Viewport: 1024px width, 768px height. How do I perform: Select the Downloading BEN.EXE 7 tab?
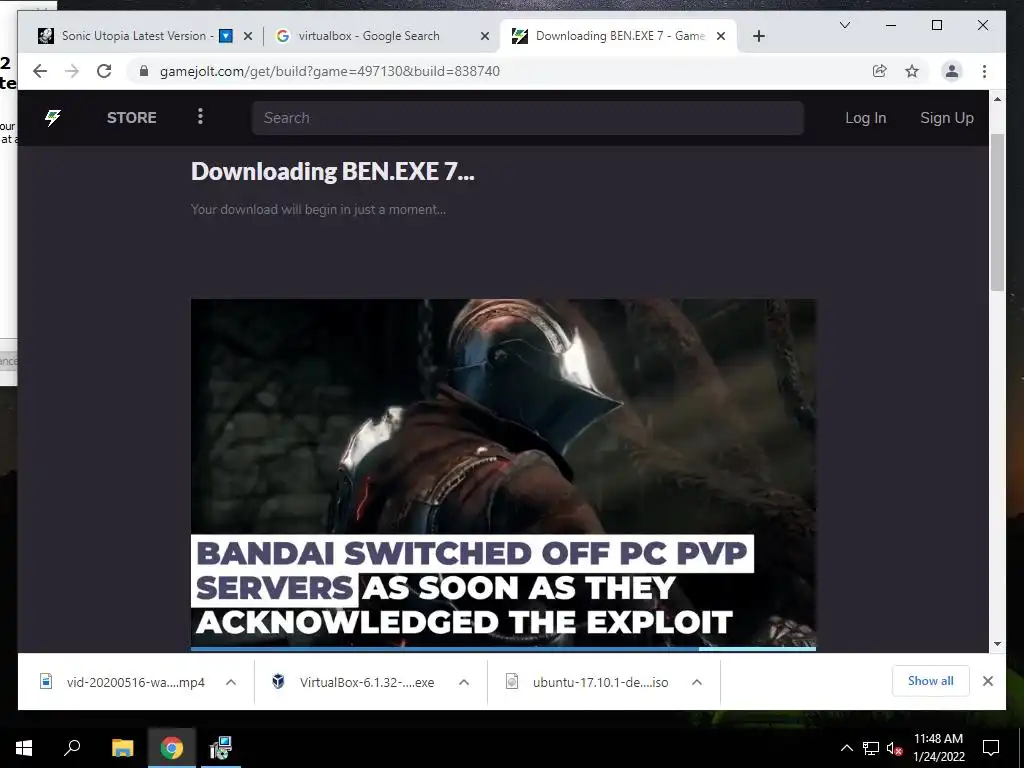coord(617,36)
